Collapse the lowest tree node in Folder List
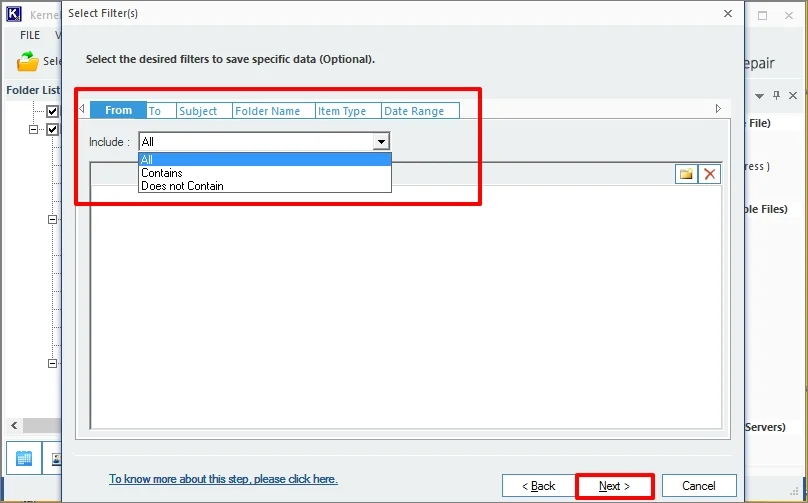This screenshot has width=808, height=503. [x=53, y=363]
